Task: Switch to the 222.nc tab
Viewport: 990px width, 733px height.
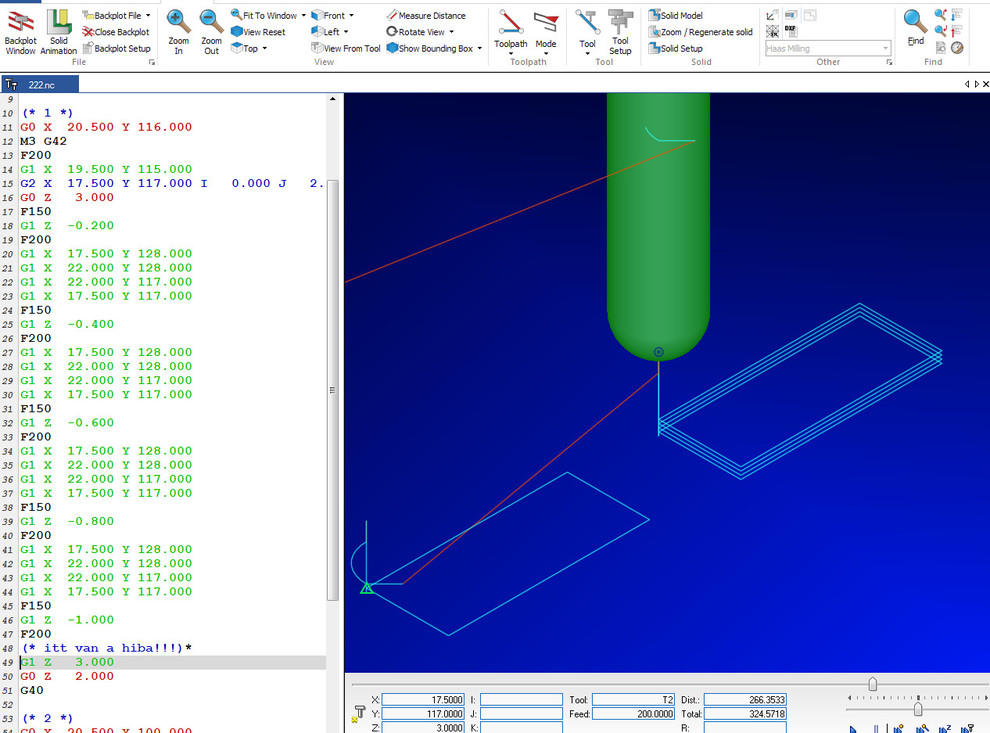Action: coord(41,85)
